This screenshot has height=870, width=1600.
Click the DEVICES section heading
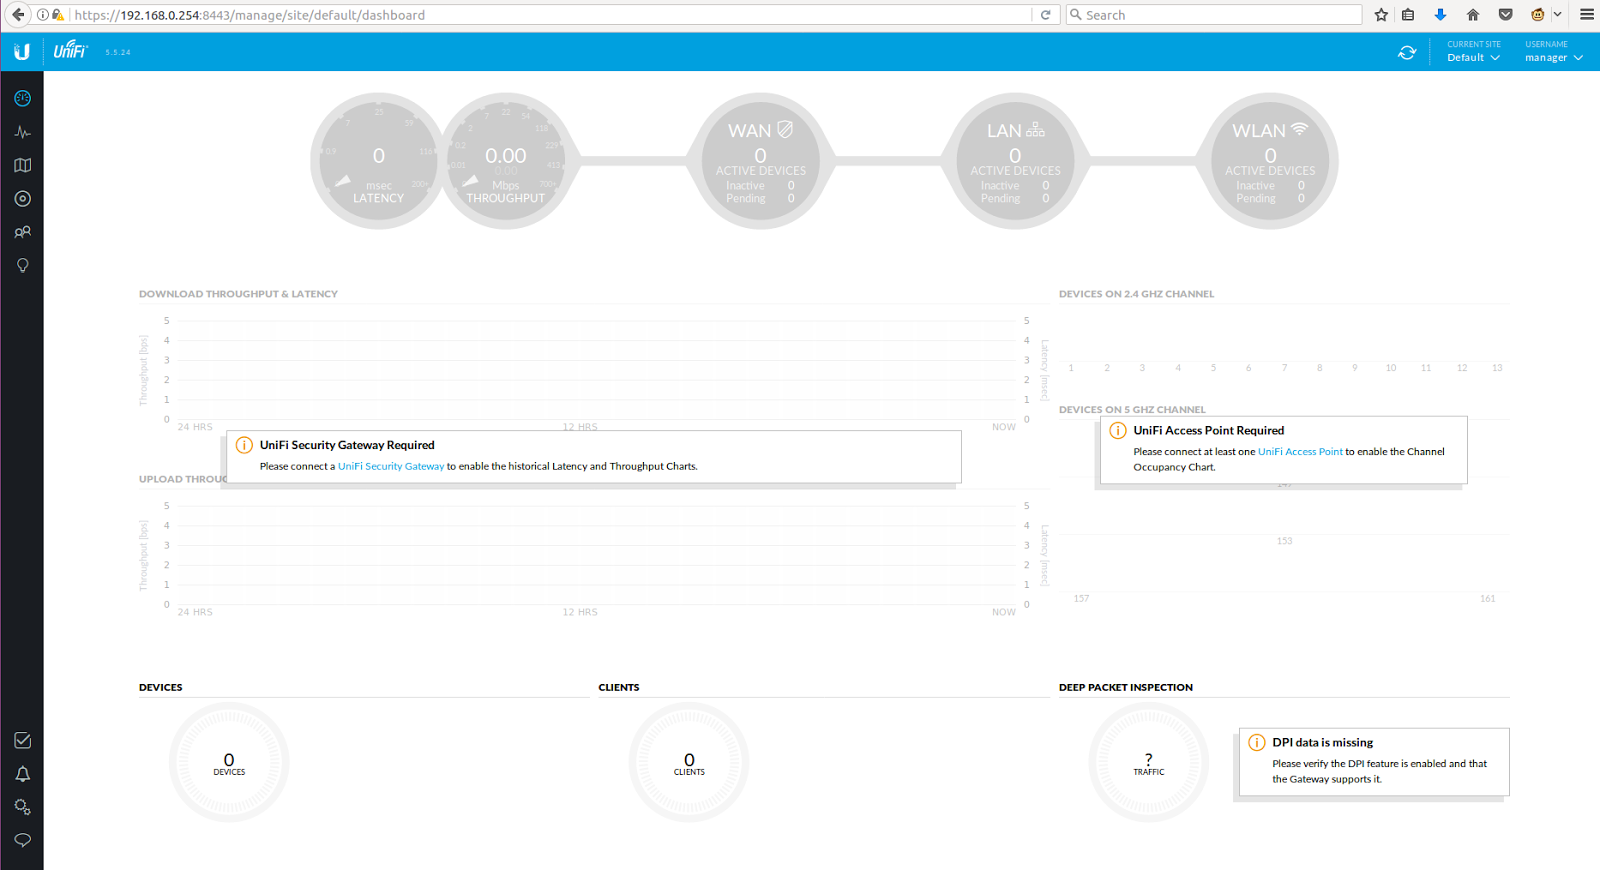click(x=161, y=688)
